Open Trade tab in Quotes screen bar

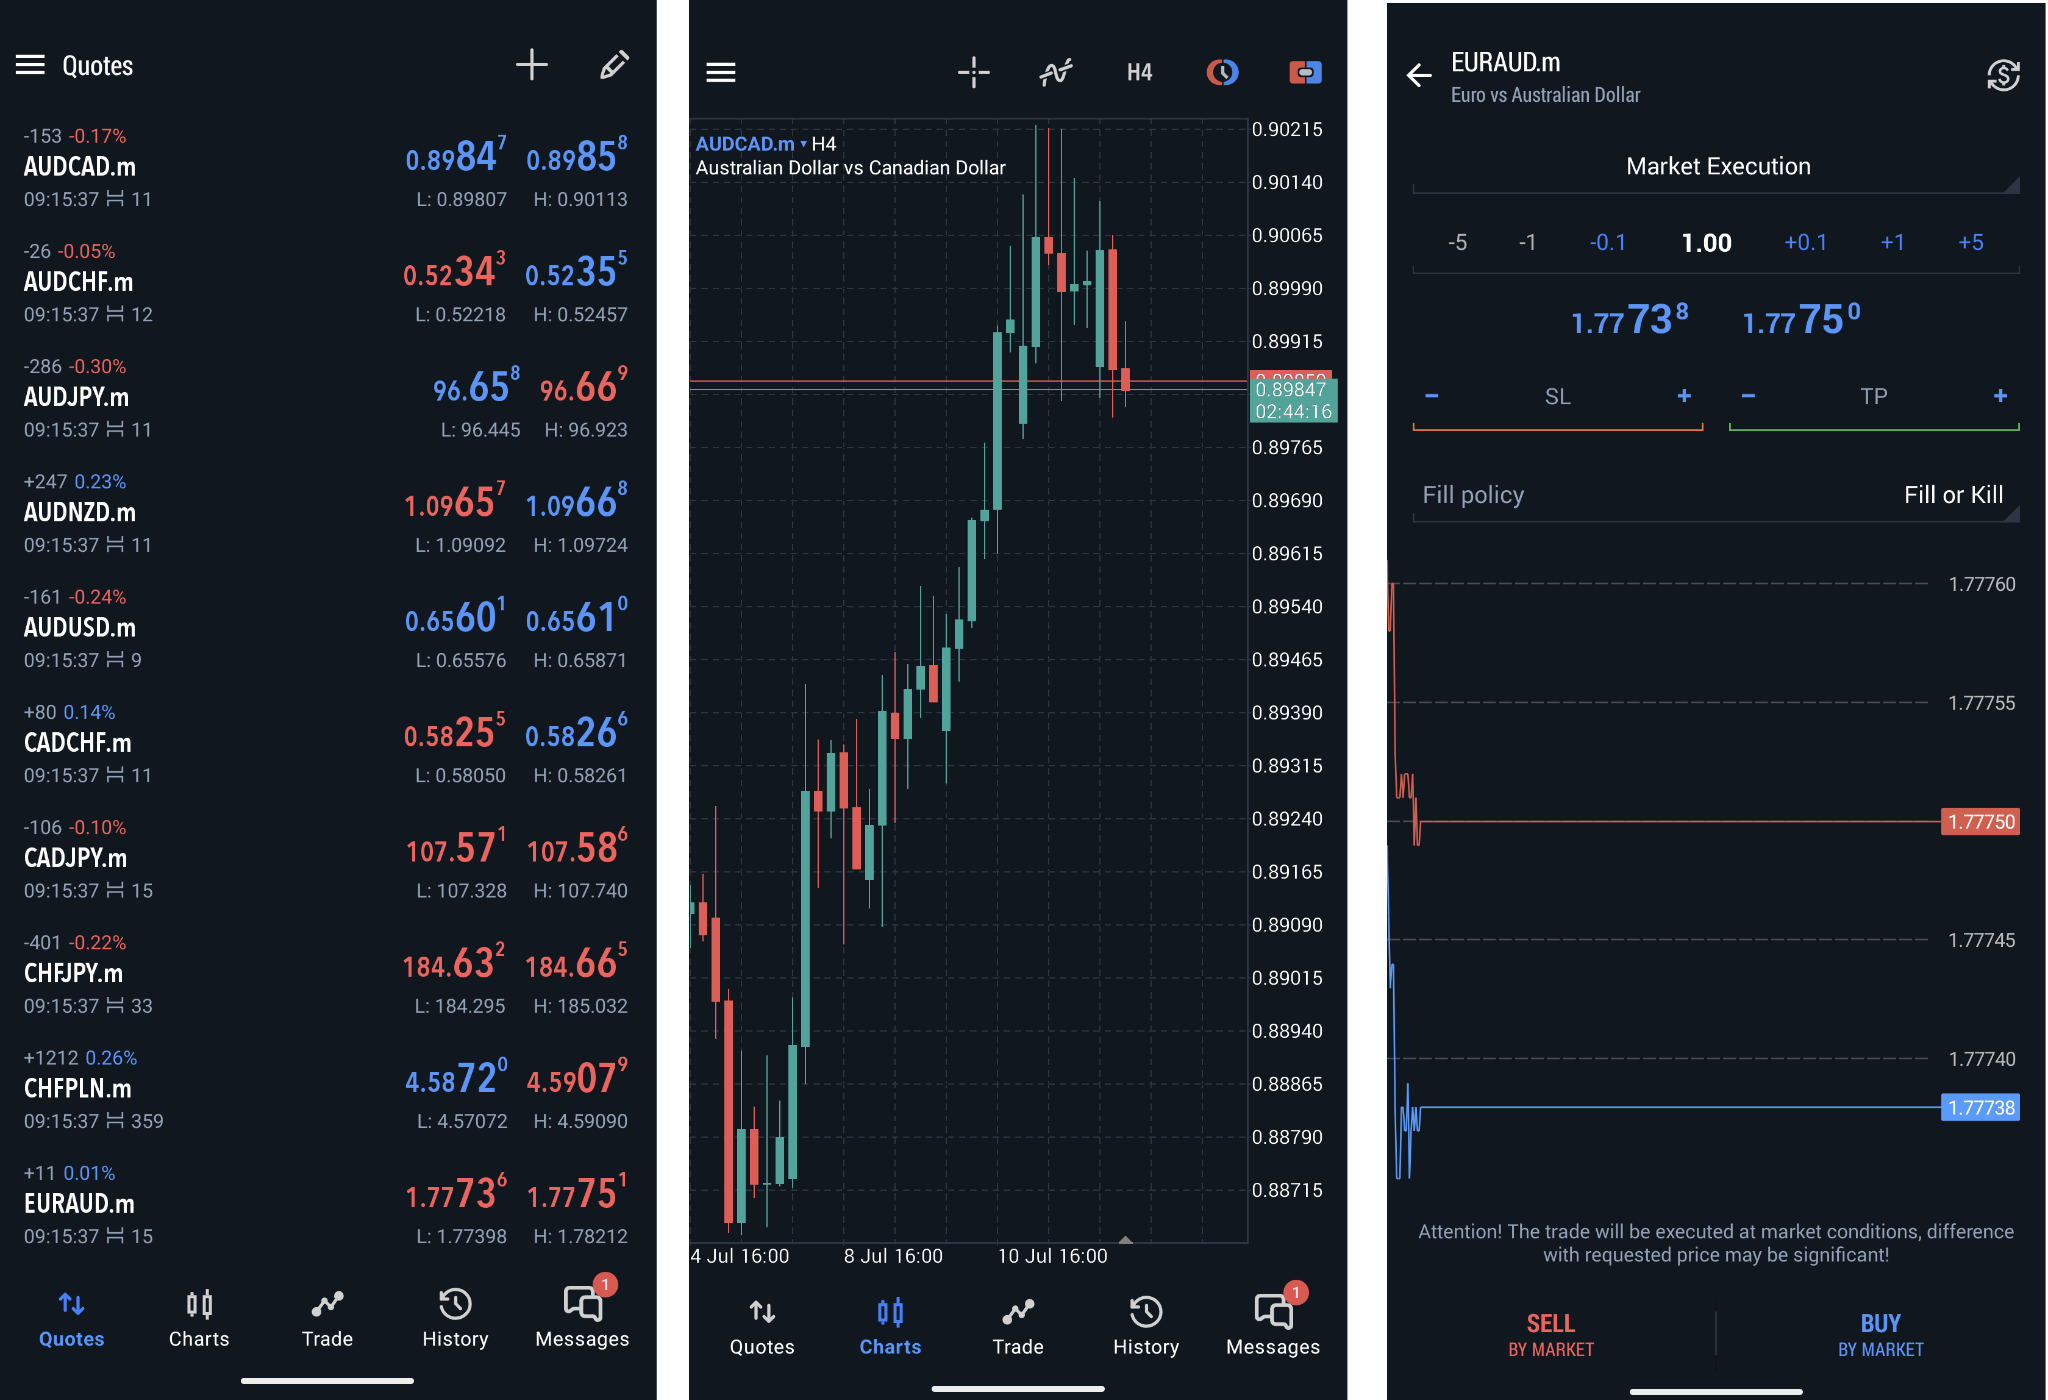[327, 1318]
